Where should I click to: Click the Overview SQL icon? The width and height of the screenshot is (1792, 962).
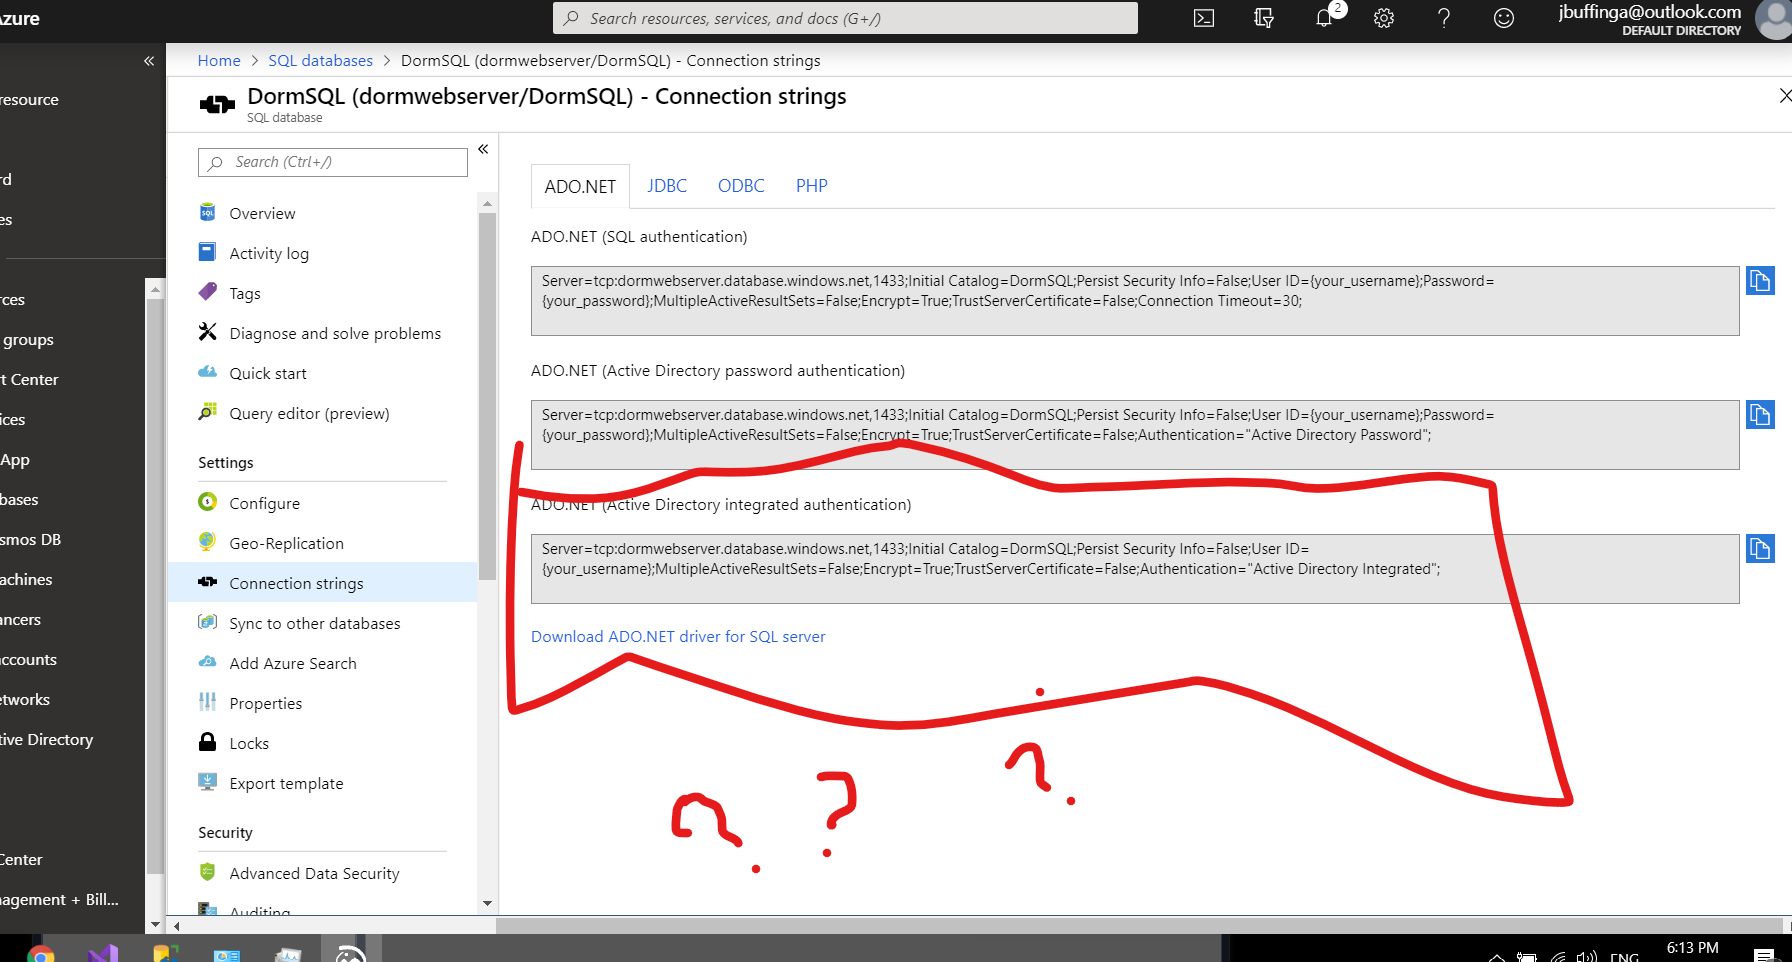tap(208, 212)
